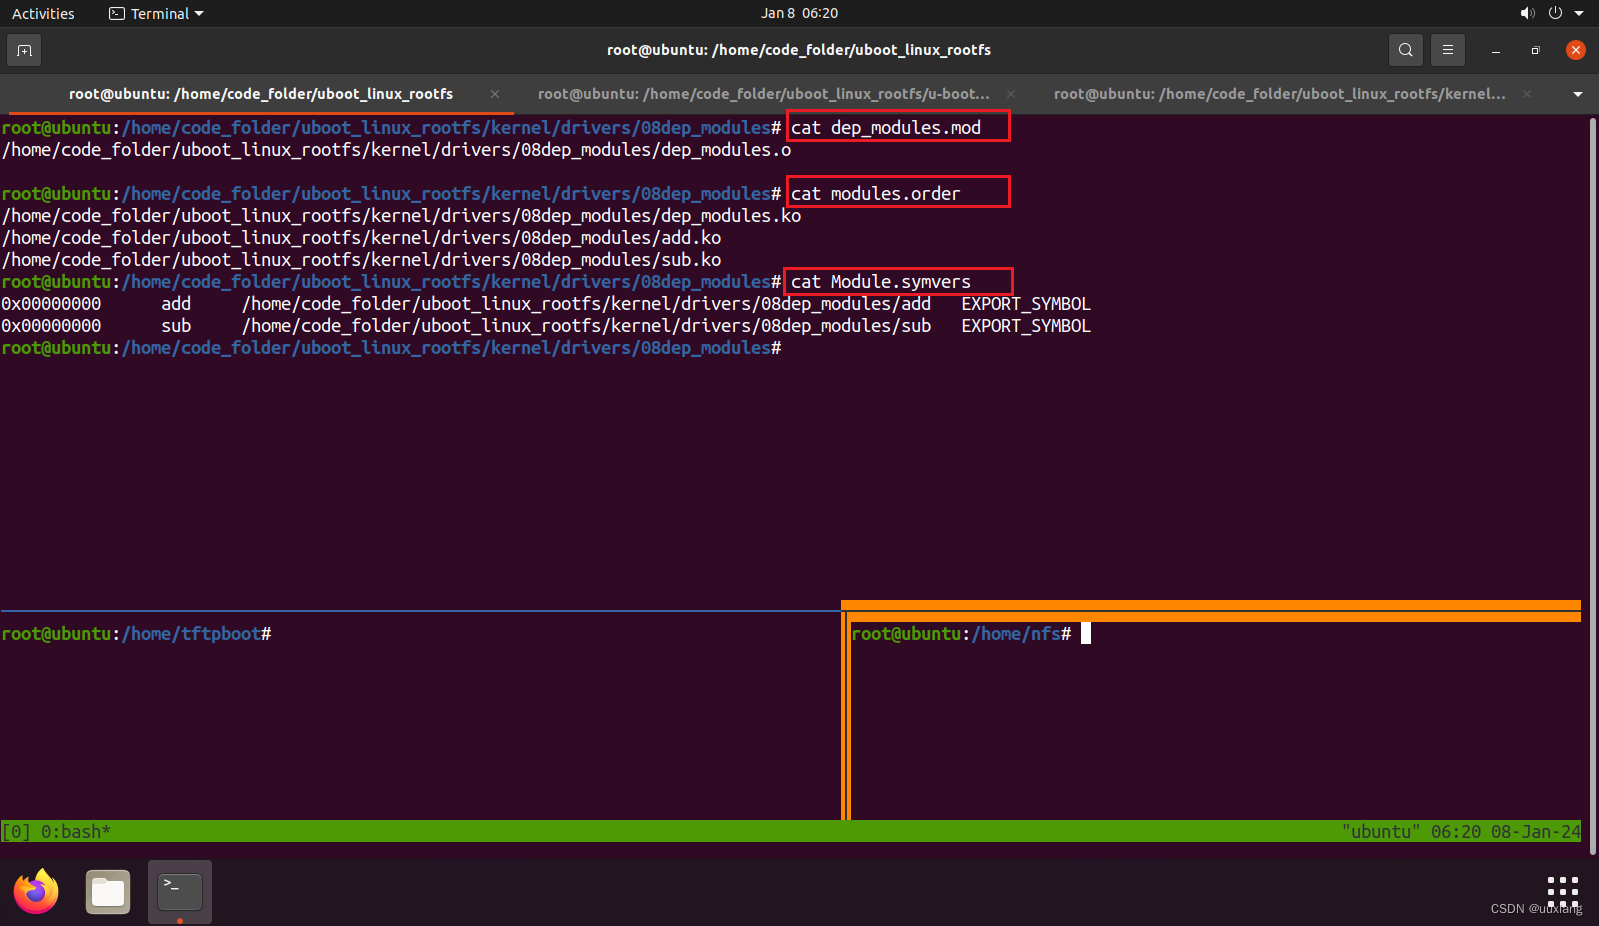Click the window title in the header bar
Viewport: 1599px width, 926px height.
799,50
